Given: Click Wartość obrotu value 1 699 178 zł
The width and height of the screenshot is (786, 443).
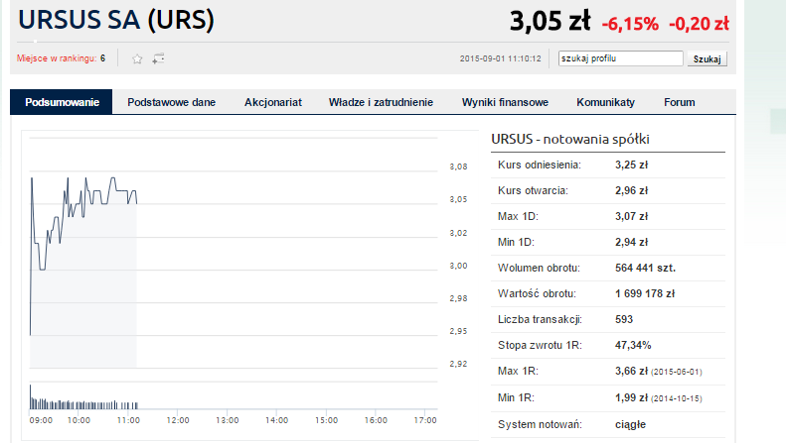Looking at the screenshot, I should click(645, 294).
